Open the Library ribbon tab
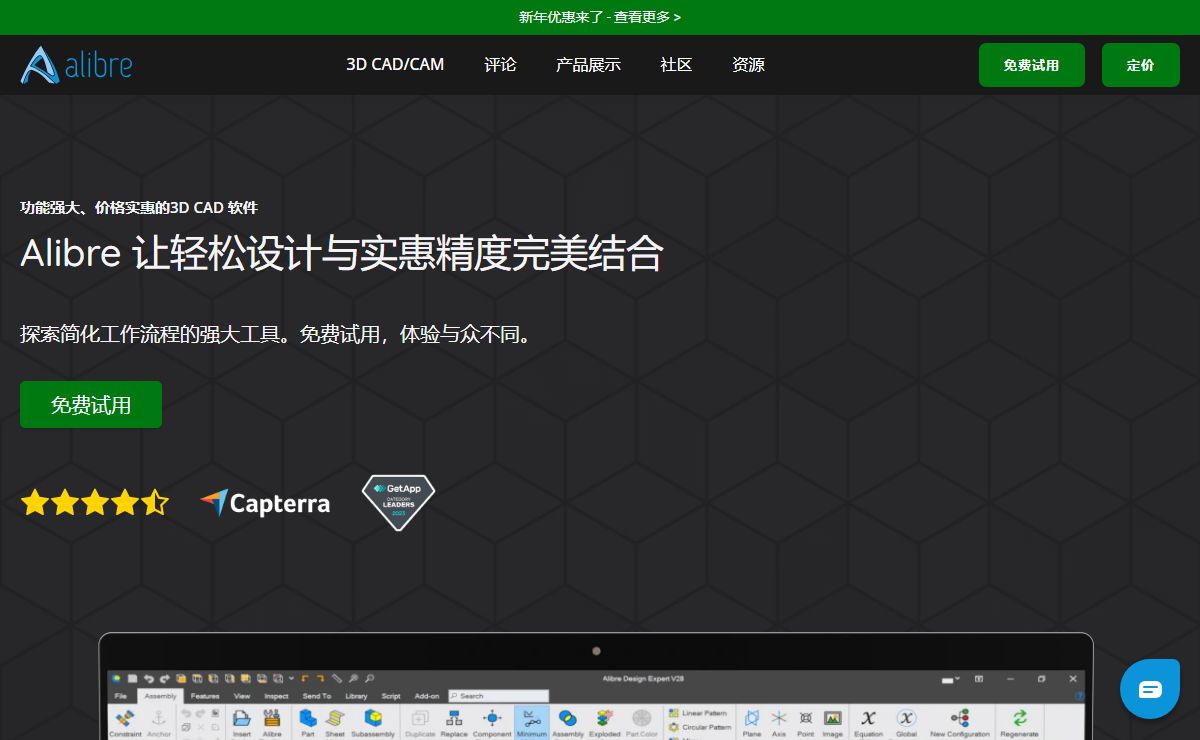Screen dimensions: 1200x740 pos(356,696)
